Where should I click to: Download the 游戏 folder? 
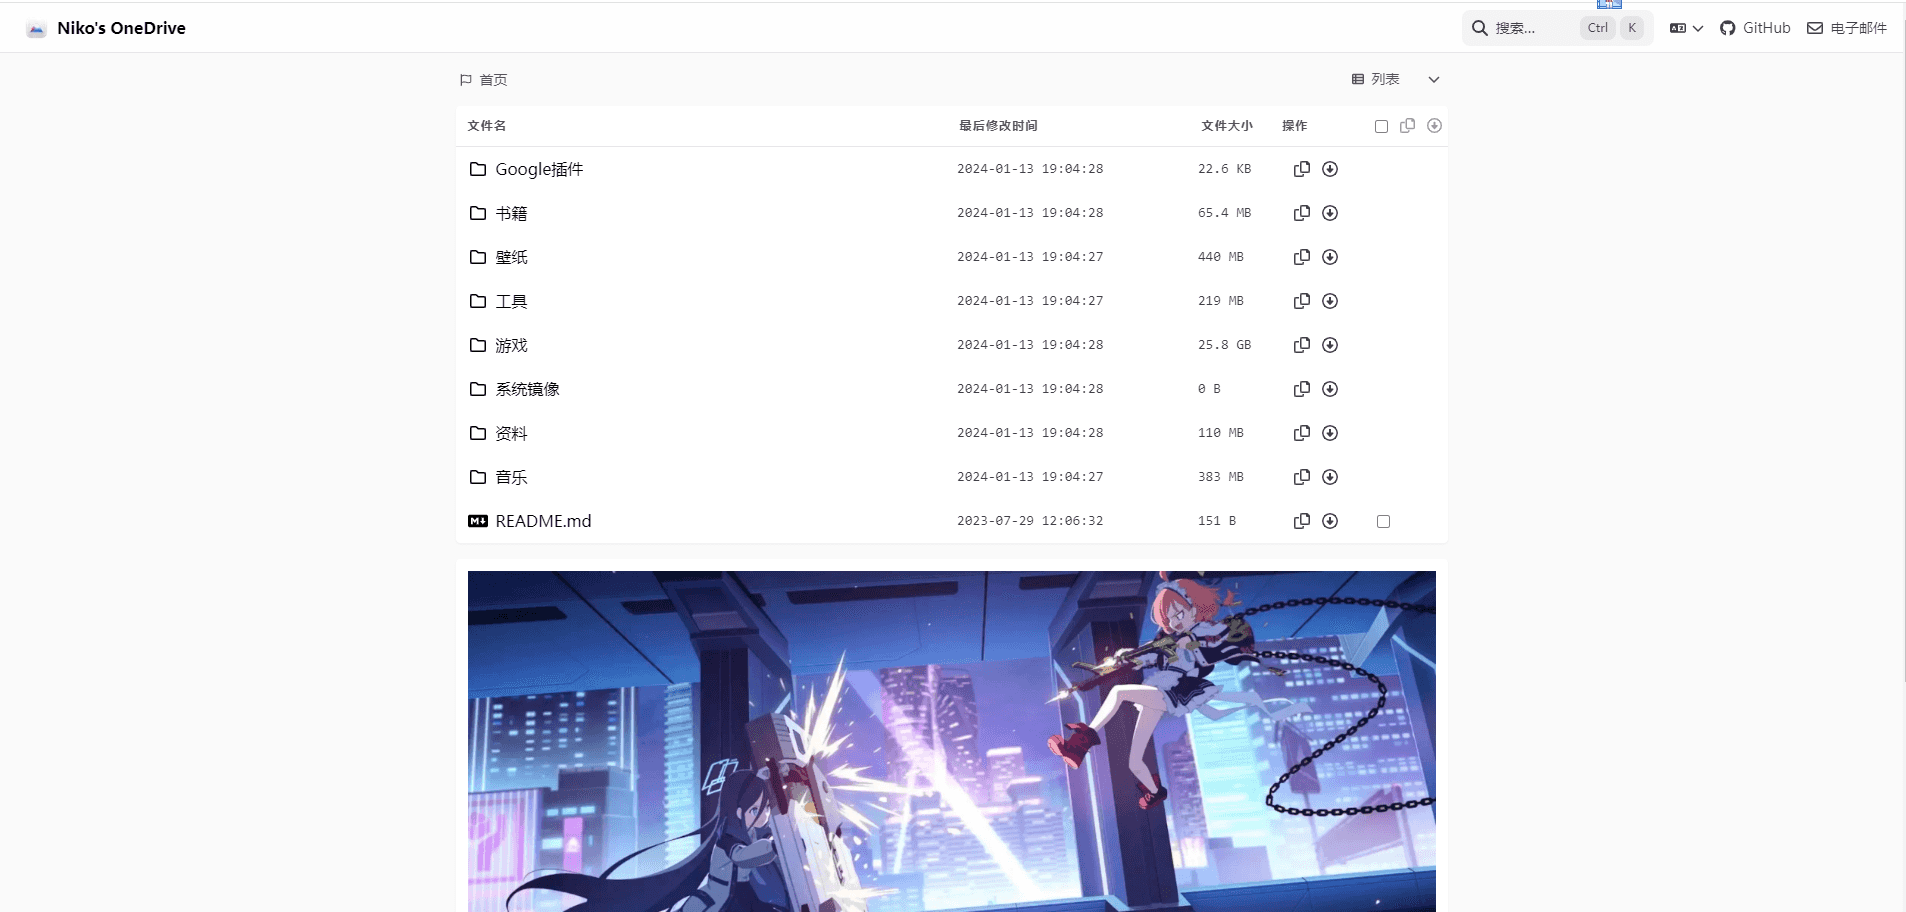1330,345
